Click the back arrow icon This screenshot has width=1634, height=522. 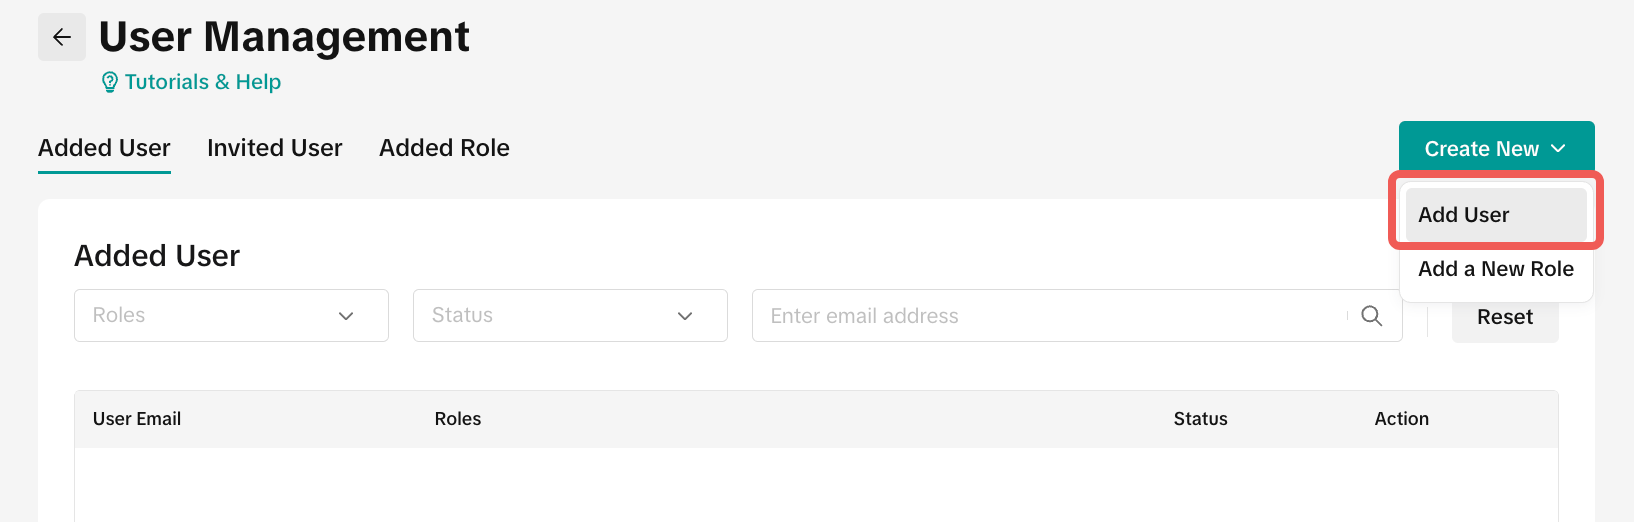pos(62,37)
